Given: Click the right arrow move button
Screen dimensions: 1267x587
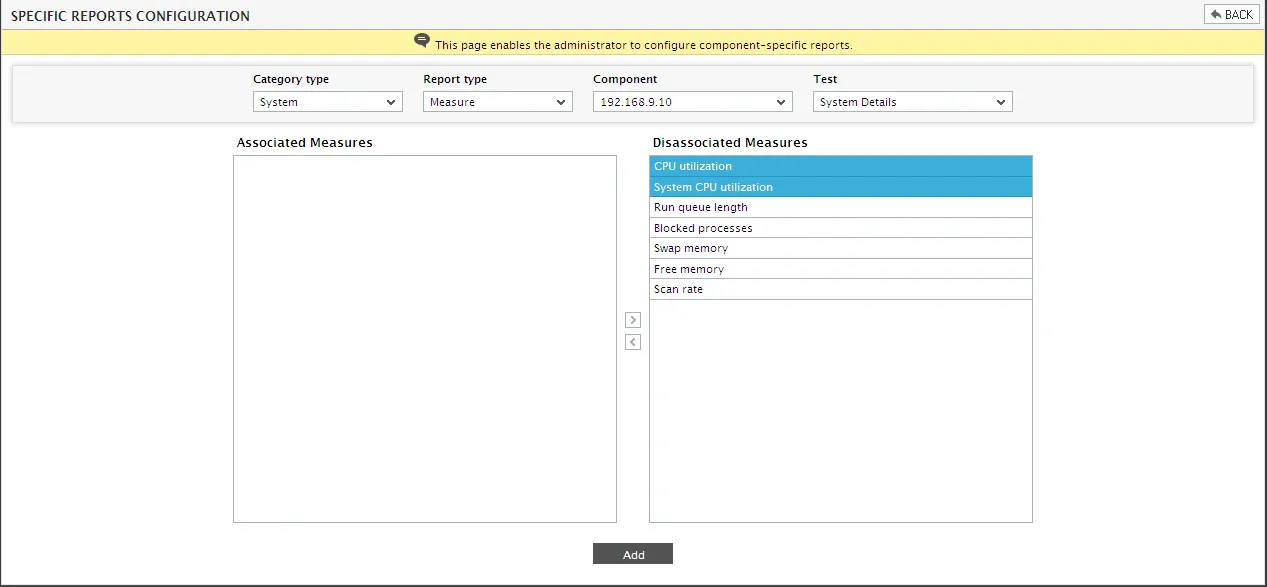Looking at the screenshot, I should [x=632, y=320].
